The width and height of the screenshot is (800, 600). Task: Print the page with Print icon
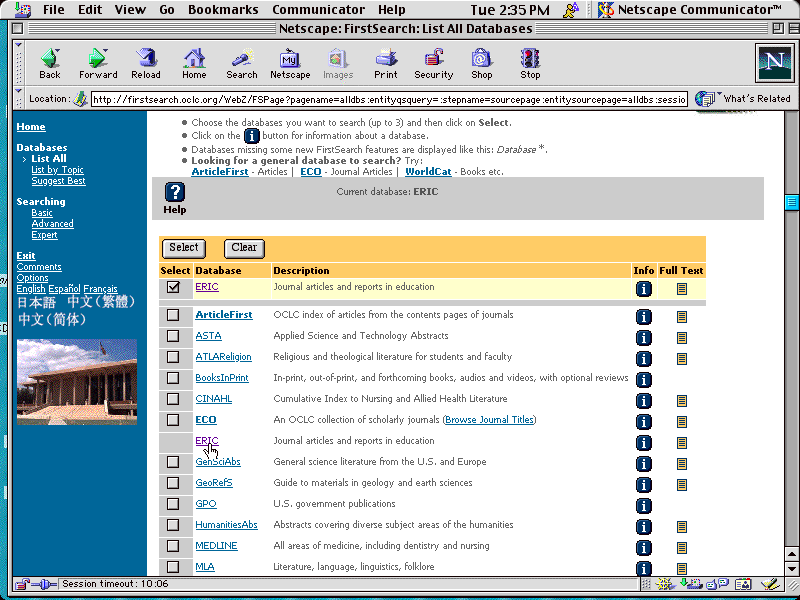(x=386, y=64)
